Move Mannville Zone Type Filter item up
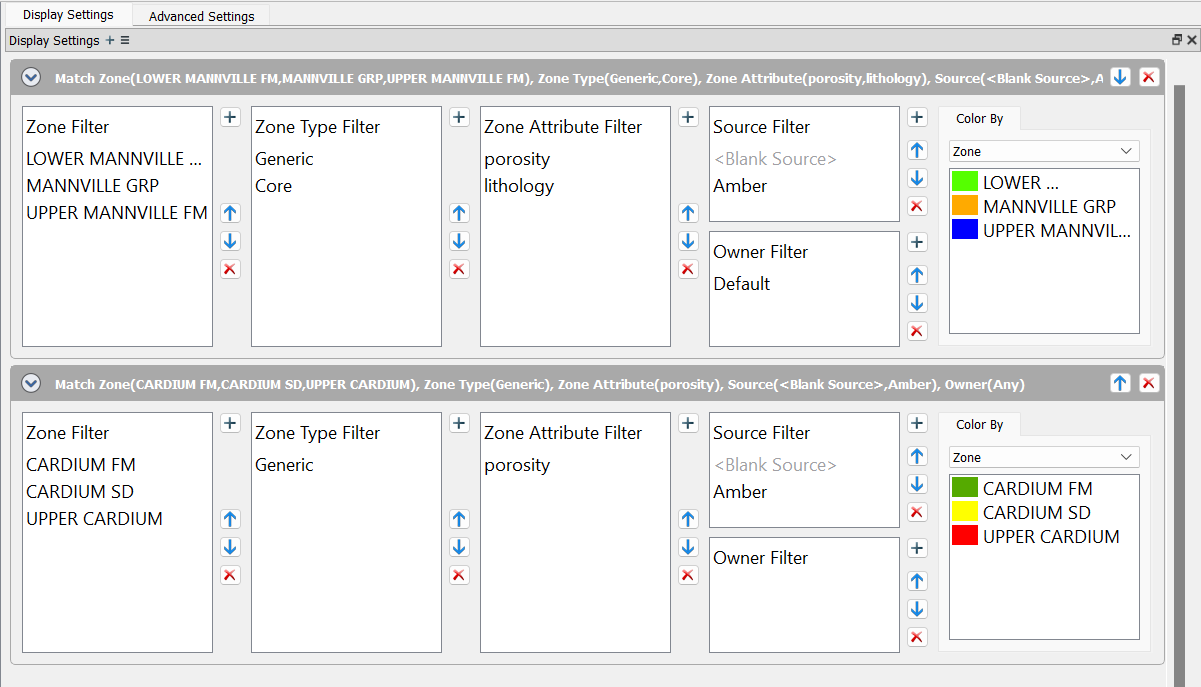Screen dimensions: 1201x687 tap(459, 213)
